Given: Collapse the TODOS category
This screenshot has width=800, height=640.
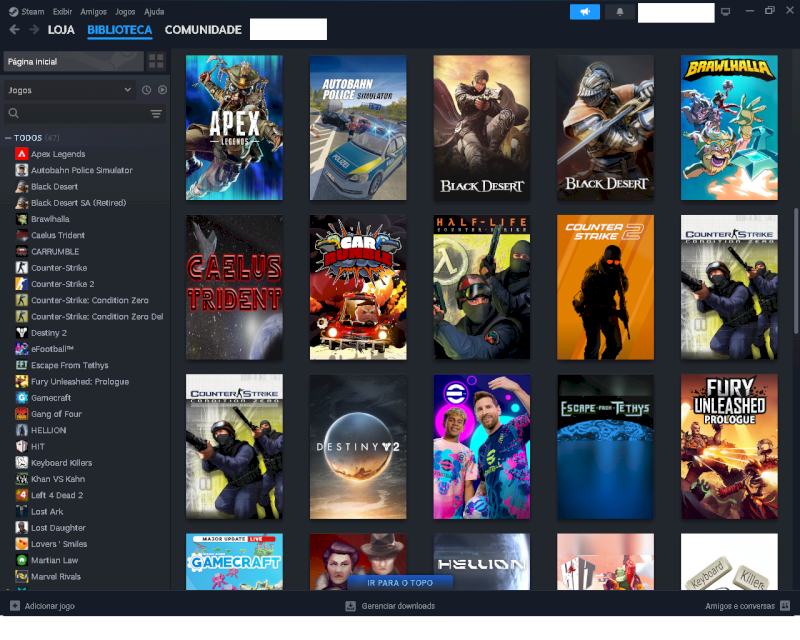Looking at the screenshot, I should (8, 138).
